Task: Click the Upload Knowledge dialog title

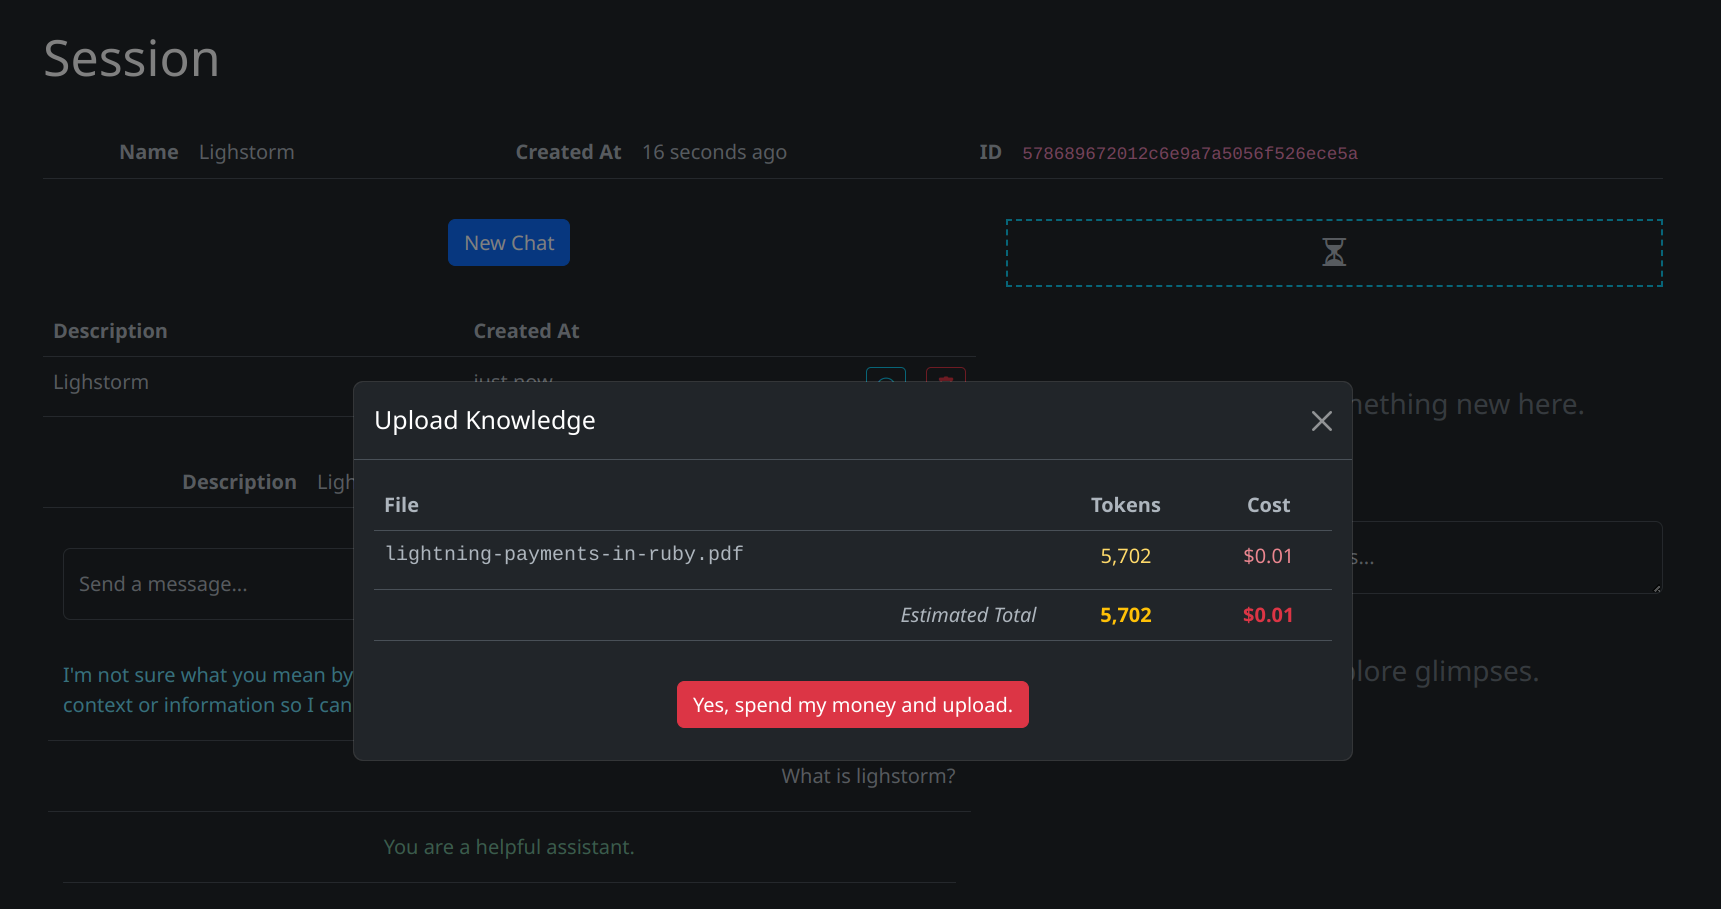Action: pos(485,421)
